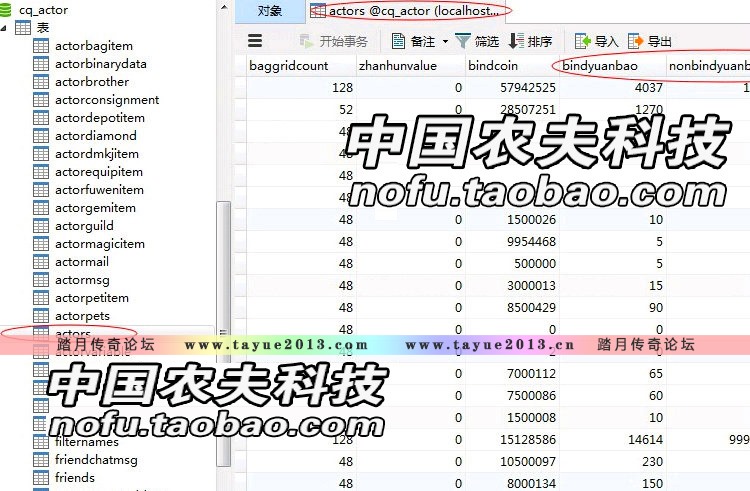Select bindcoin cell 7000112
The width and height of the screenshot is (750, 491).
513,374
